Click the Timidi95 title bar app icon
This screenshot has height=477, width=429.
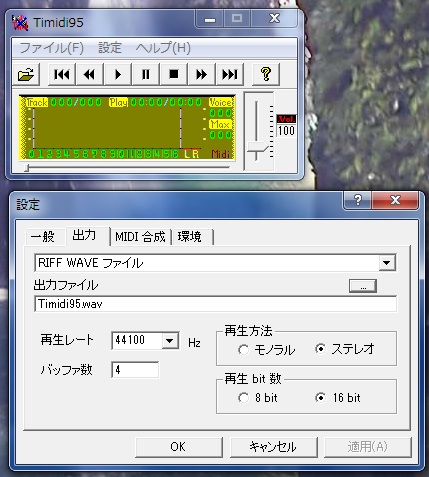[20, 23]
